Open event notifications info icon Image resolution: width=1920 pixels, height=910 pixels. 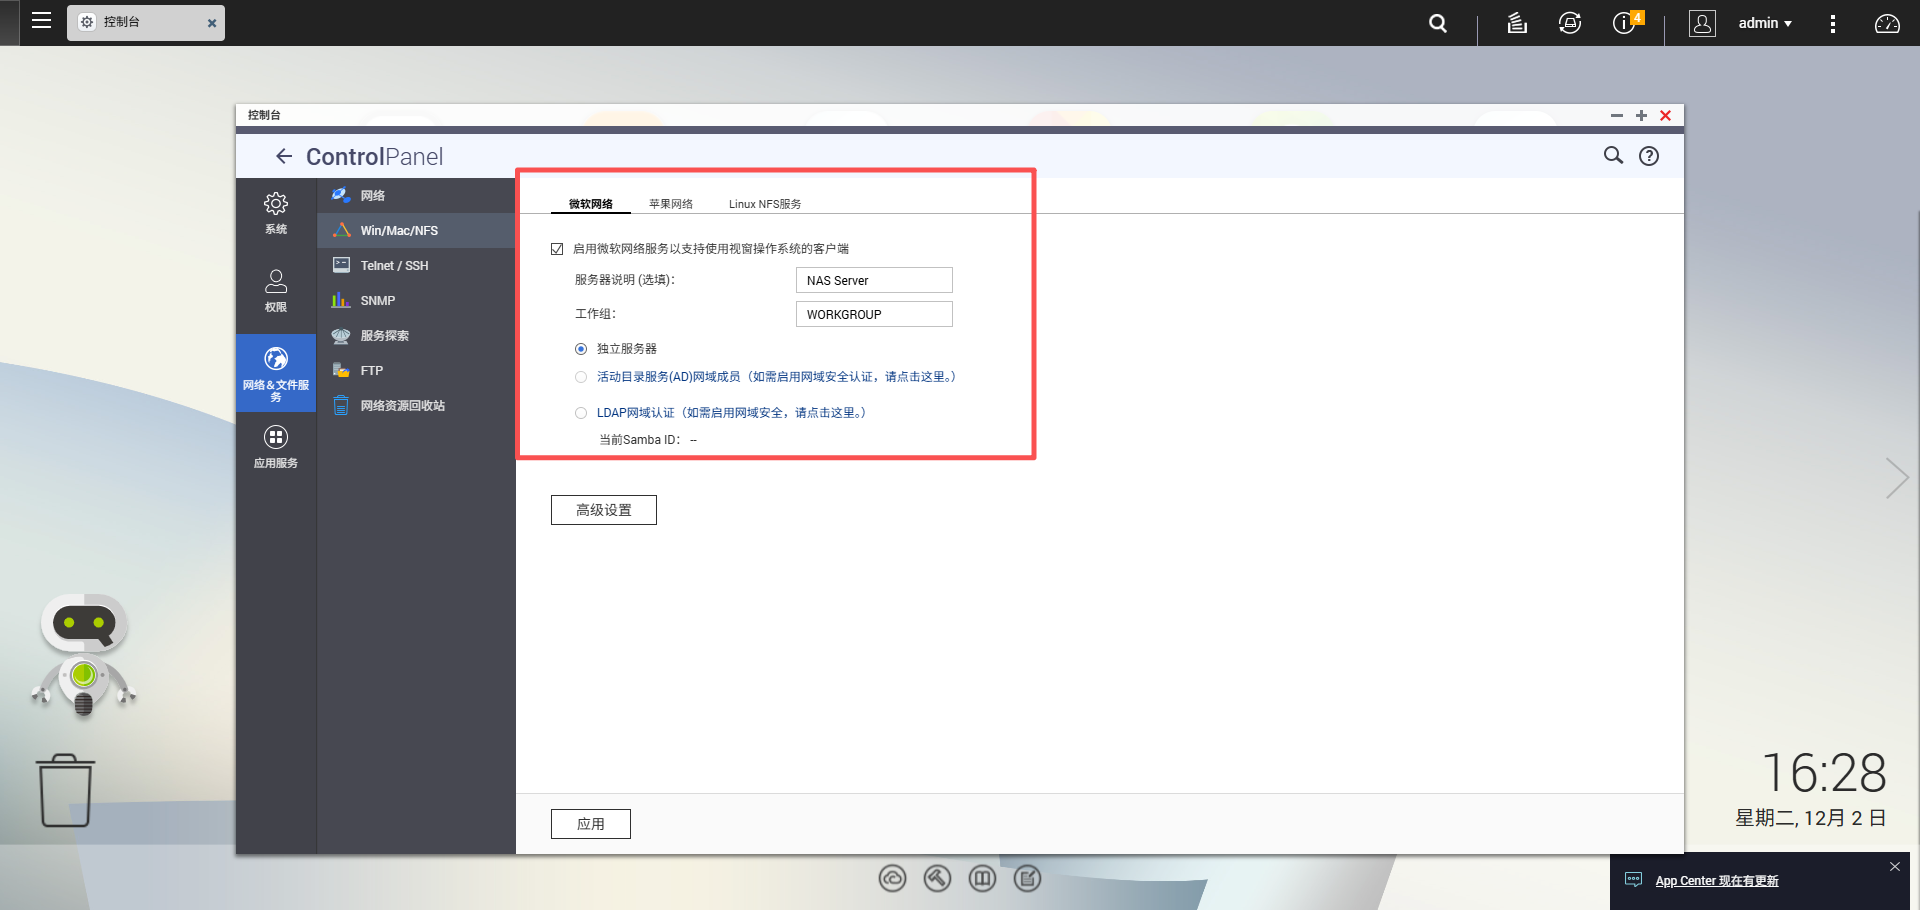tap(1624, 23)
